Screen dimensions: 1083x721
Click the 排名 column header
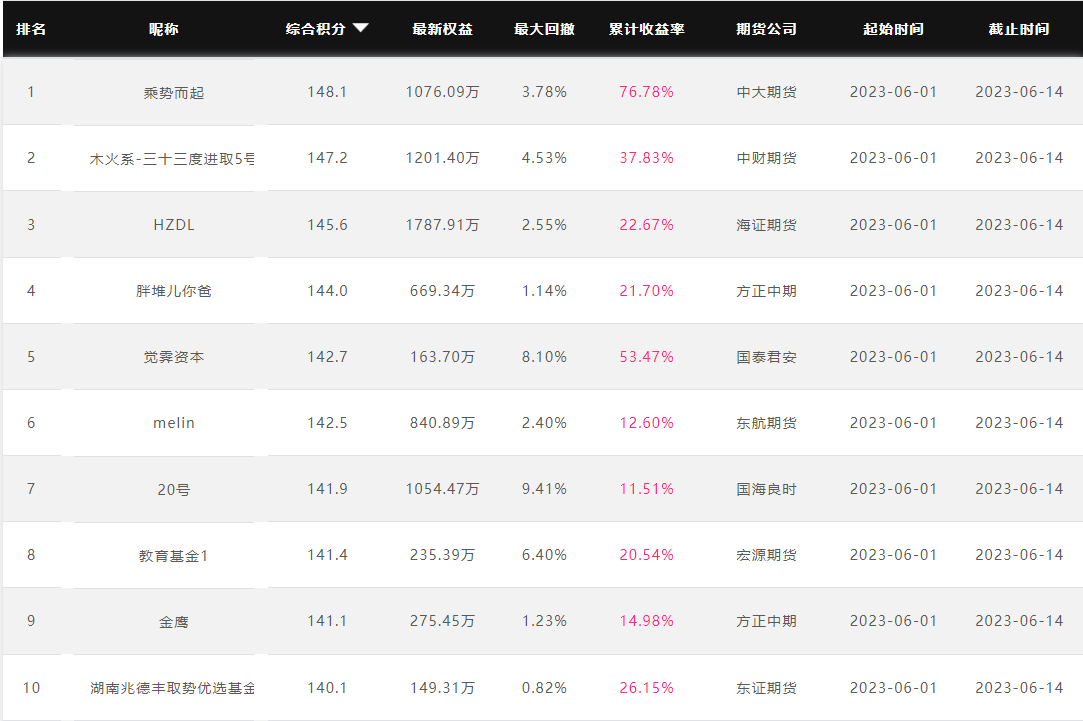pyautogui.click(x=31, y=29)
